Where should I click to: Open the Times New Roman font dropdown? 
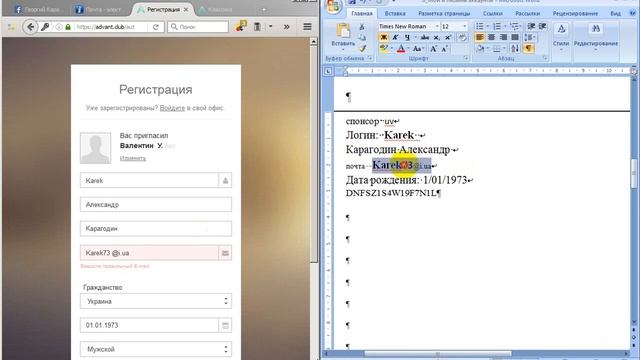pos(437,26)
